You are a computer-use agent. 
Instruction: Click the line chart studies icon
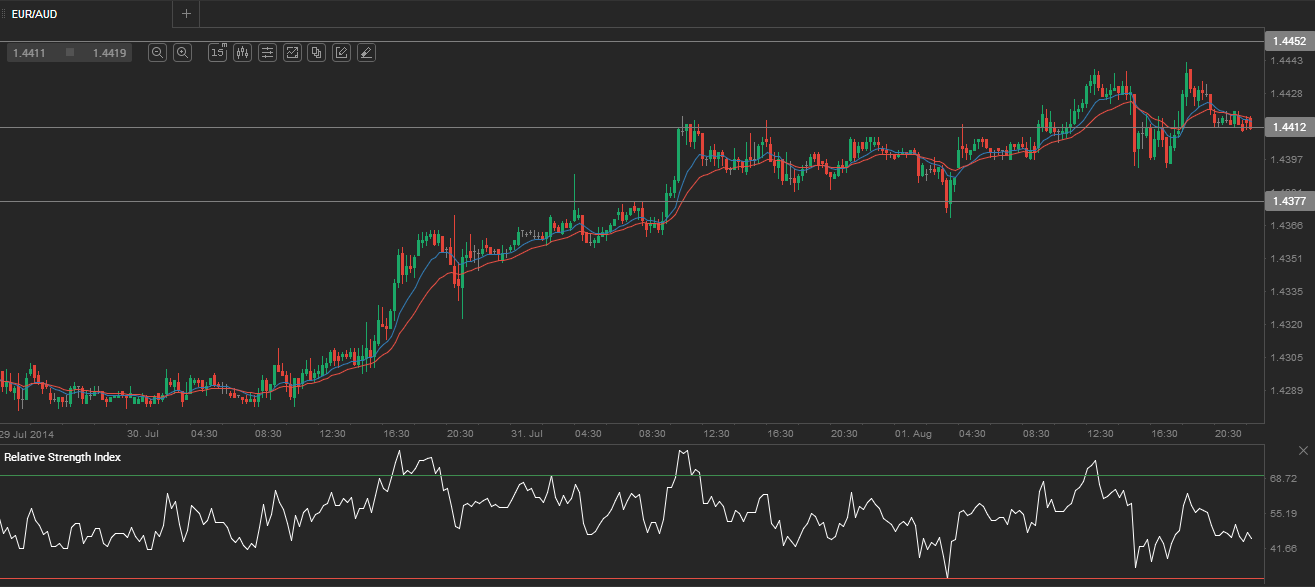[292, 53]
